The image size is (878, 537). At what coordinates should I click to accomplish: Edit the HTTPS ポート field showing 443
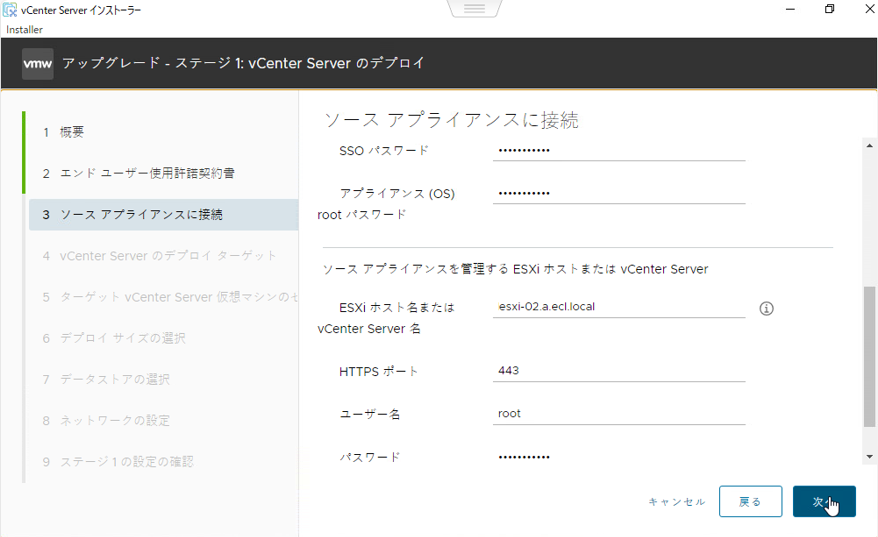point(619,371)
